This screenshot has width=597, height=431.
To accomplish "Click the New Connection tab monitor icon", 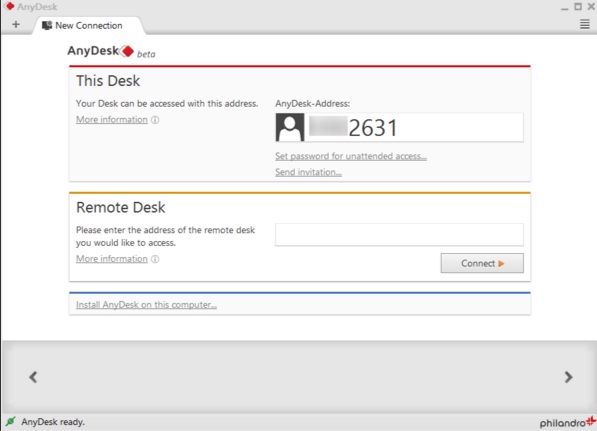I will (x=47, y=26).
